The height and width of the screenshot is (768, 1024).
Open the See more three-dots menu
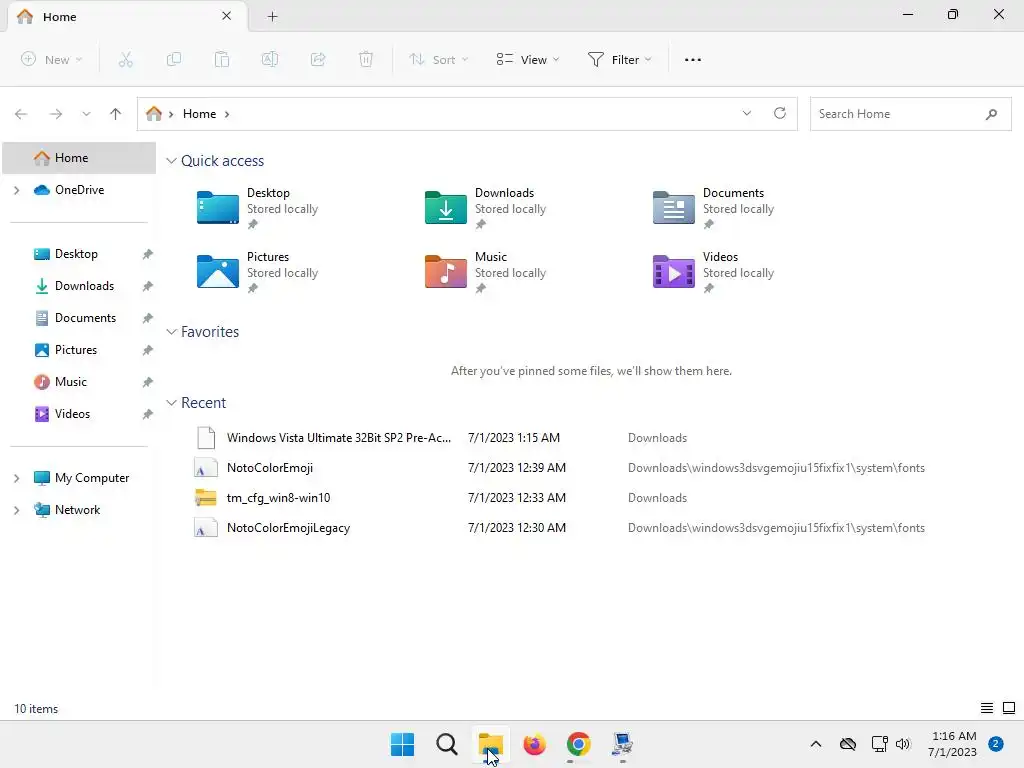coord(693,59)
